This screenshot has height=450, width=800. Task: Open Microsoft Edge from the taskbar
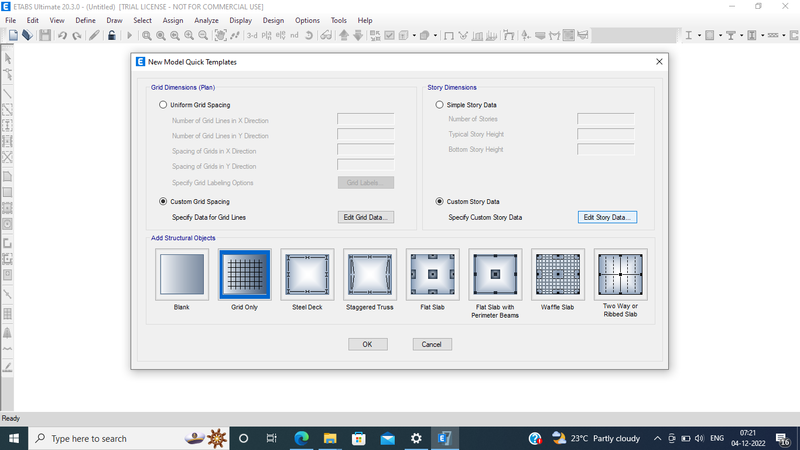pos(302,438)
